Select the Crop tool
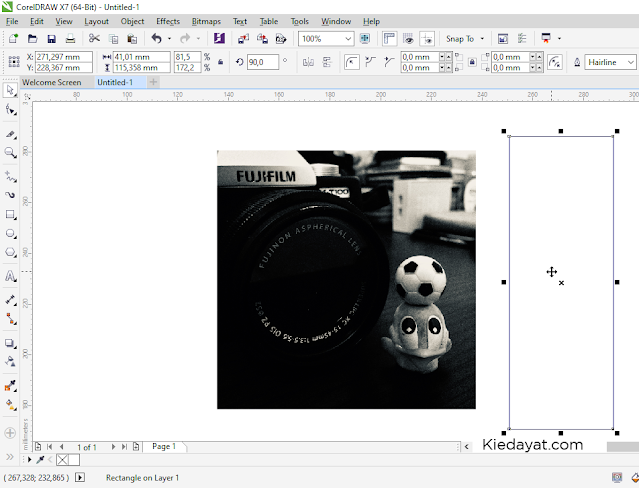 (x=10, y=135)
